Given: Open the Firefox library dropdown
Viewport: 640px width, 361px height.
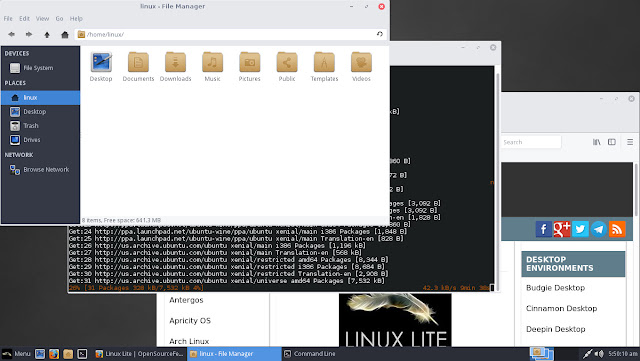Looking at the screenshot, I should [596, 142].
